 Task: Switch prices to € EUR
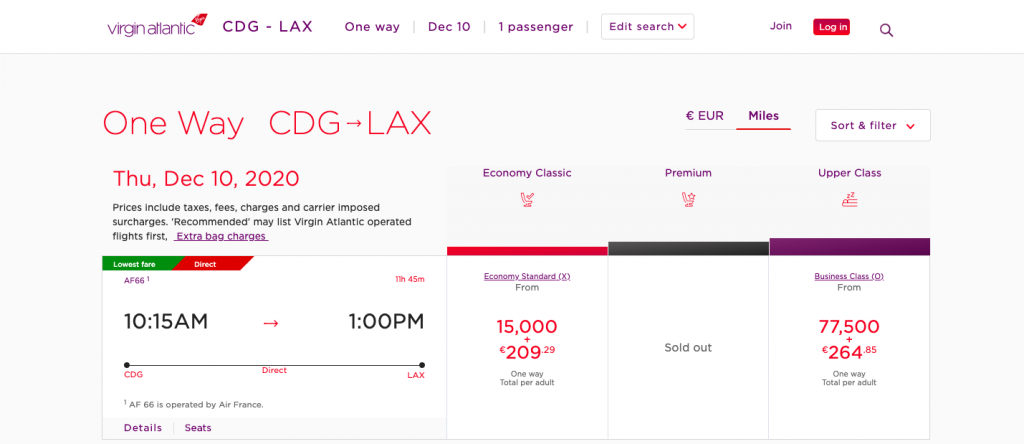(704, 116)
